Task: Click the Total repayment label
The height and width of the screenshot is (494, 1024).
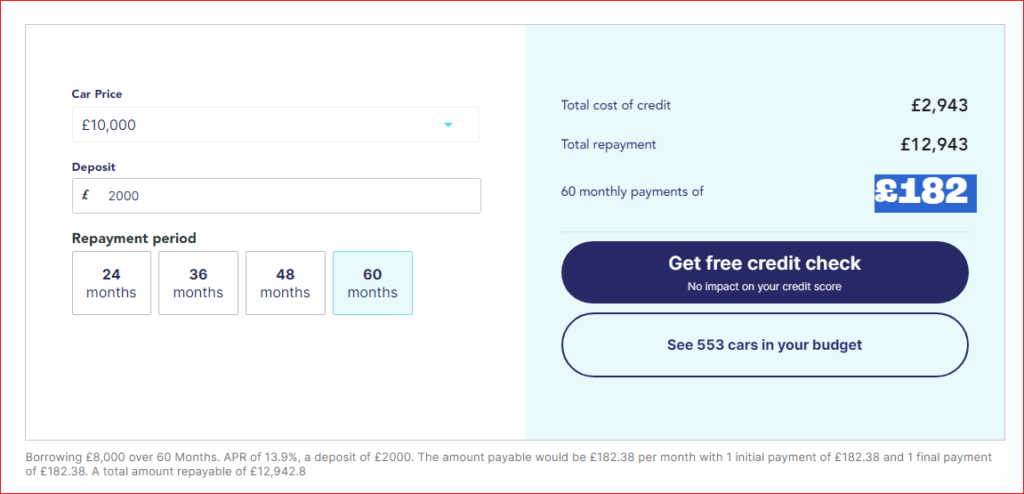Action: [609, 144]
